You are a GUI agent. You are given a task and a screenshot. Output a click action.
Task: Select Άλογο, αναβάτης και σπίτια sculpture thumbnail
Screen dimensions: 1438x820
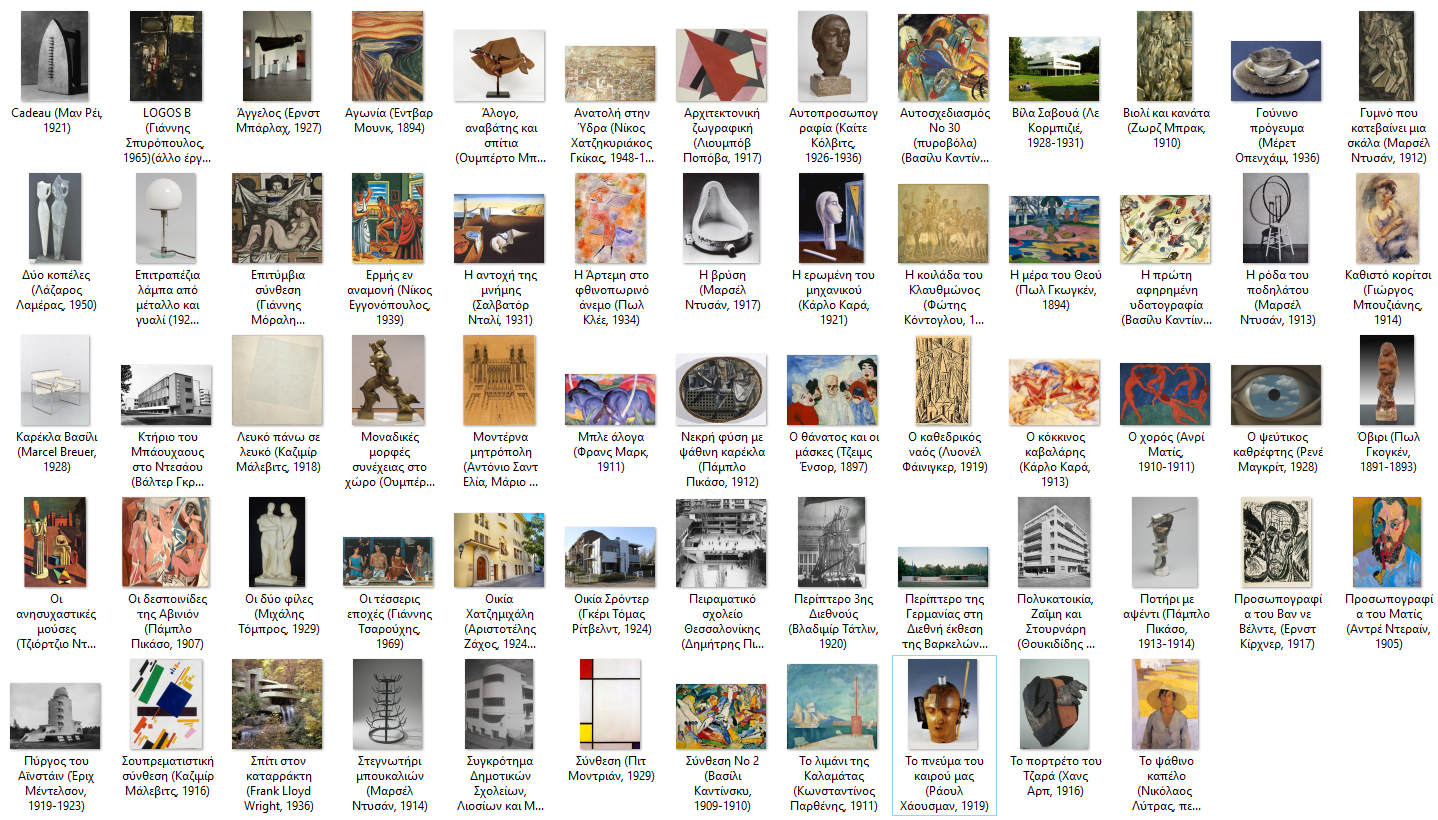point(499,64)
